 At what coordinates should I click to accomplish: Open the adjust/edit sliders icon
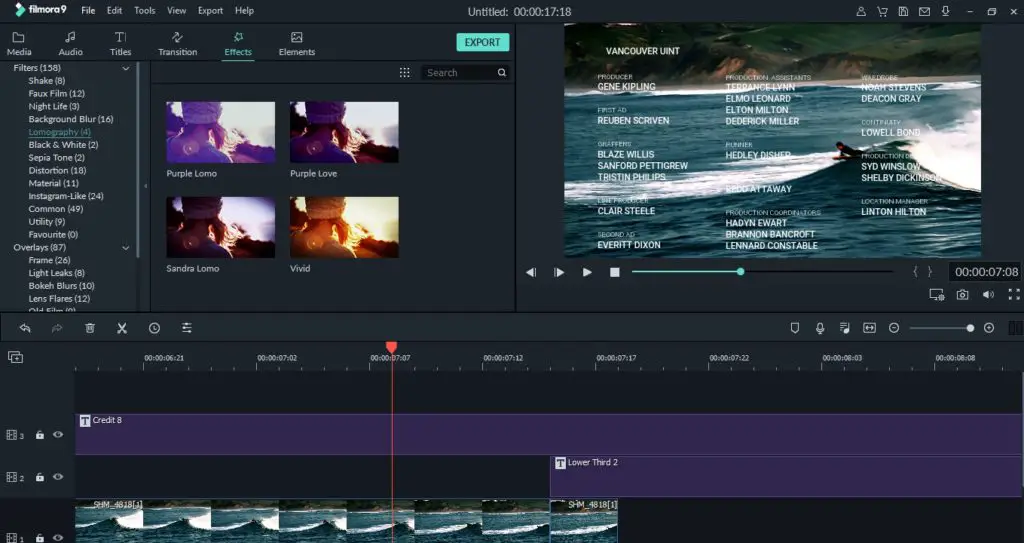187,328
